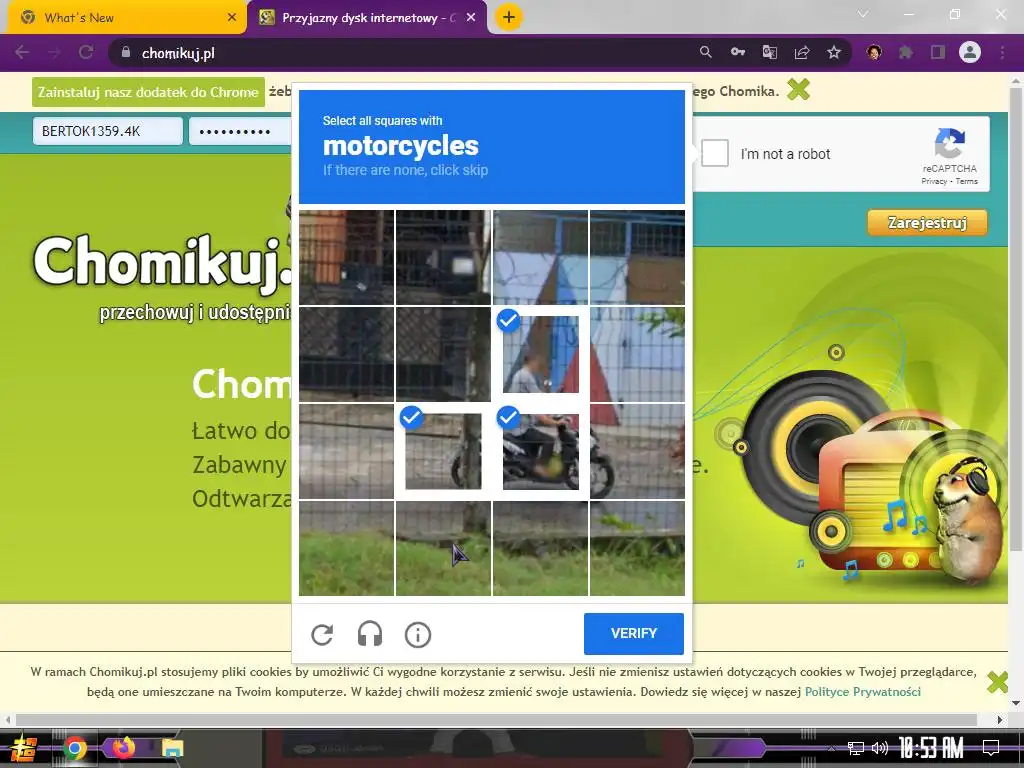The width and height of the screenshot is (1024, 768).
Task: Open the reCAPTCHA Privacy link
Action: (933, 182)
